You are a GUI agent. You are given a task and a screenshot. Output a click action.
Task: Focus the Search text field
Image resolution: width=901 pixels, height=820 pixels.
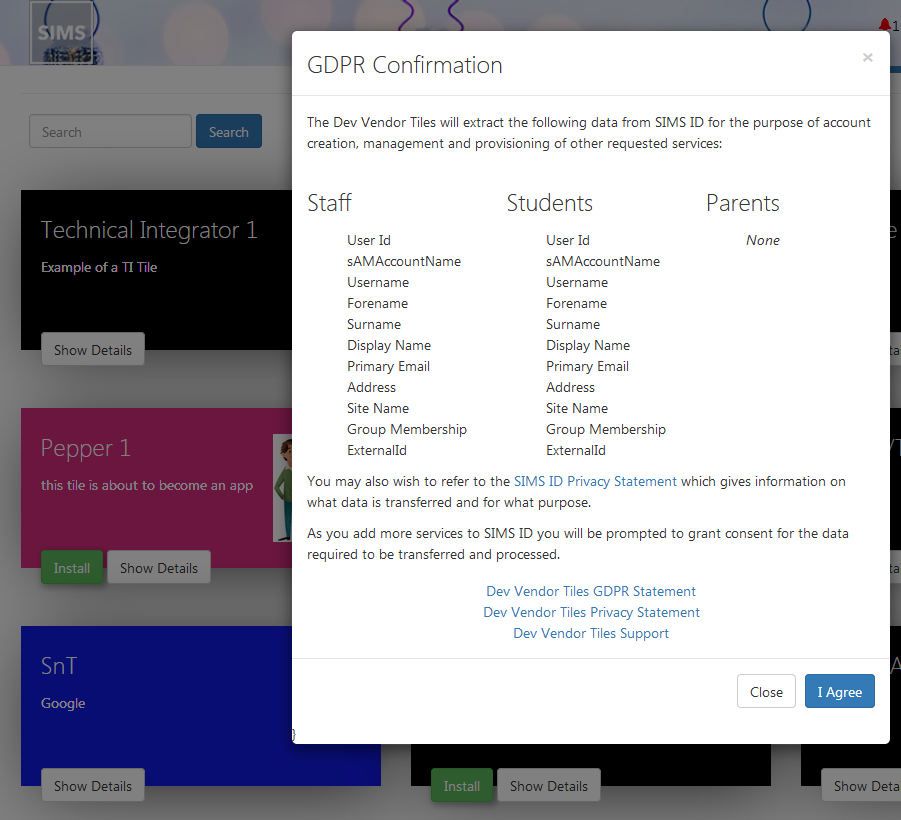pyautogui.click(x=110, y=132)
